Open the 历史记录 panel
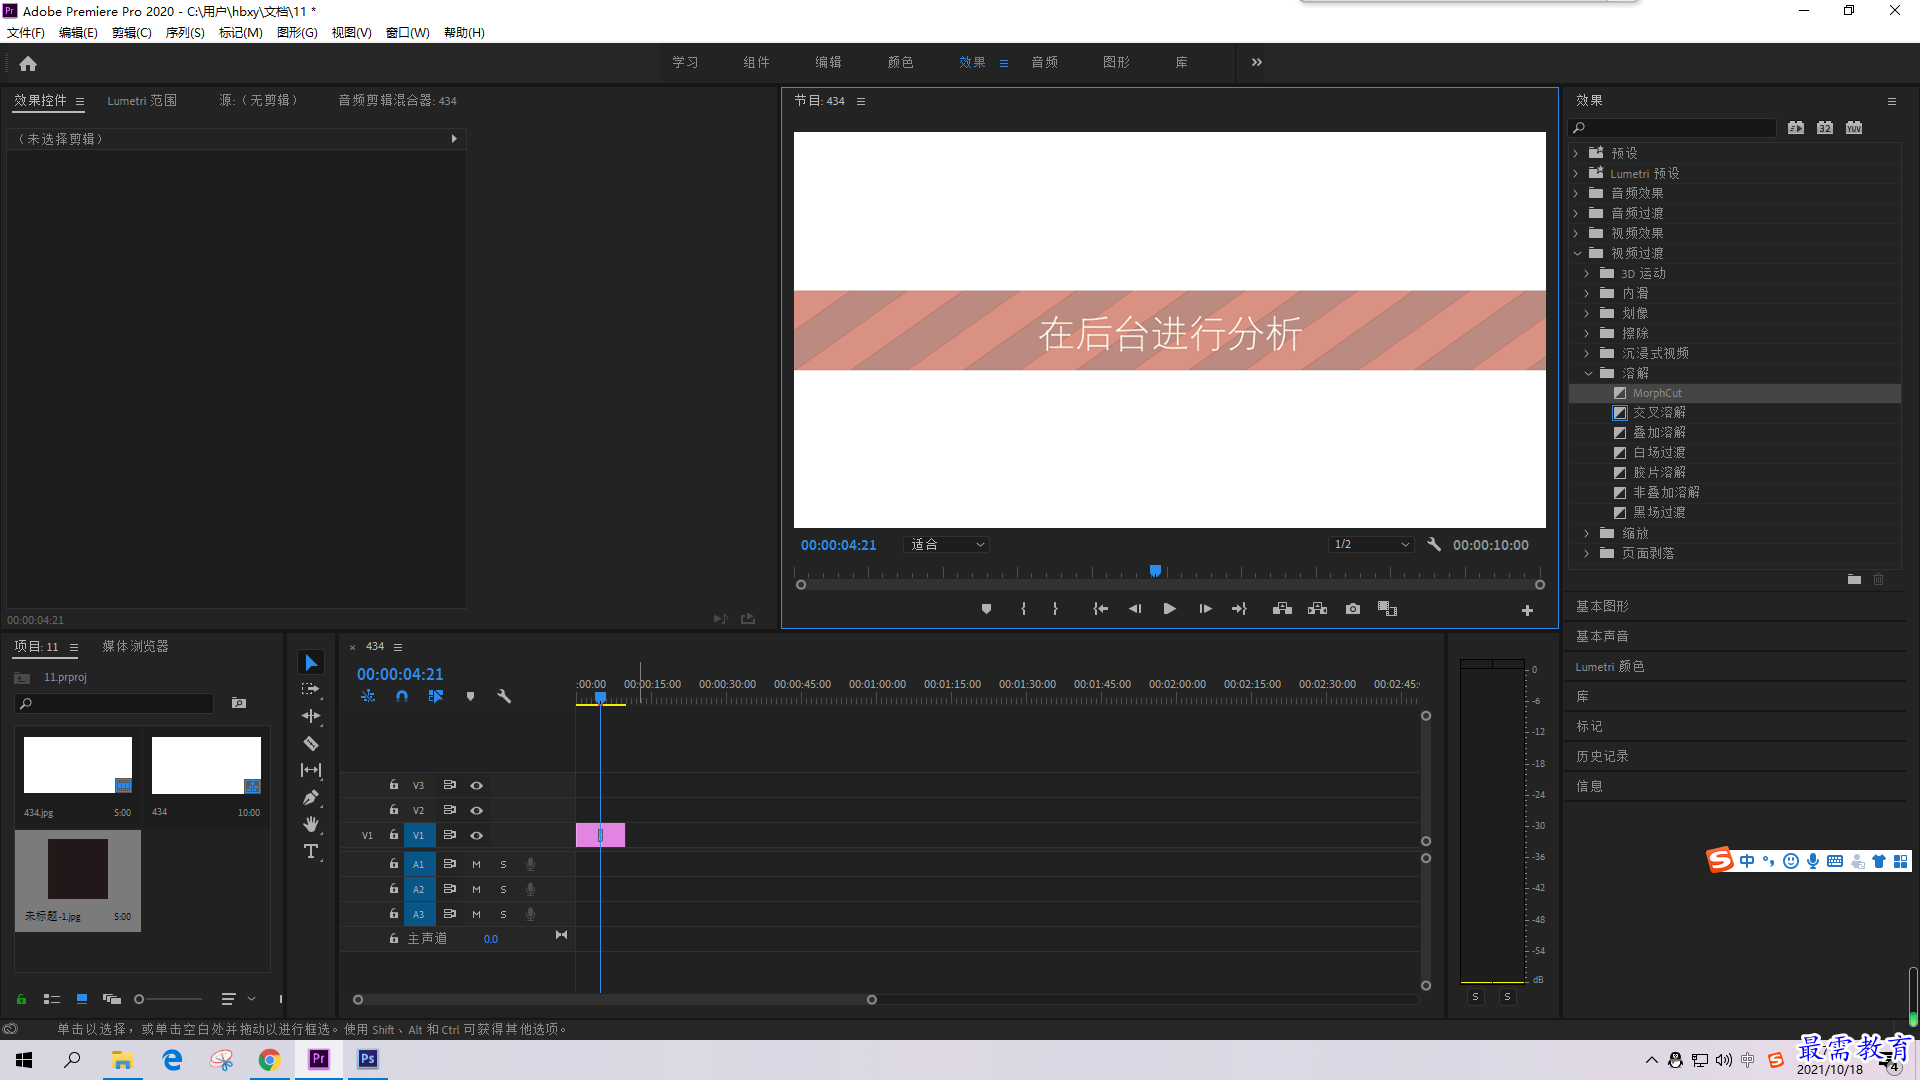The image size is (1920, 1080). click(x=1602, y=756)
